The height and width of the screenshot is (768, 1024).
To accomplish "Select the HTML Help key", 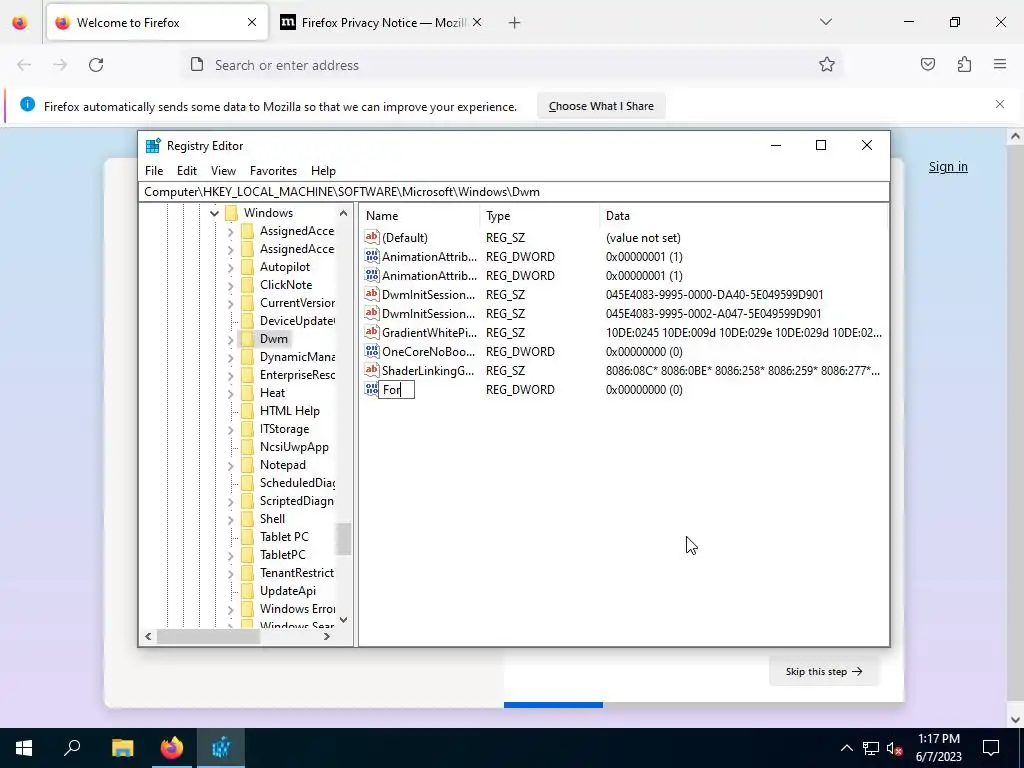I will [x=289, y=411].
